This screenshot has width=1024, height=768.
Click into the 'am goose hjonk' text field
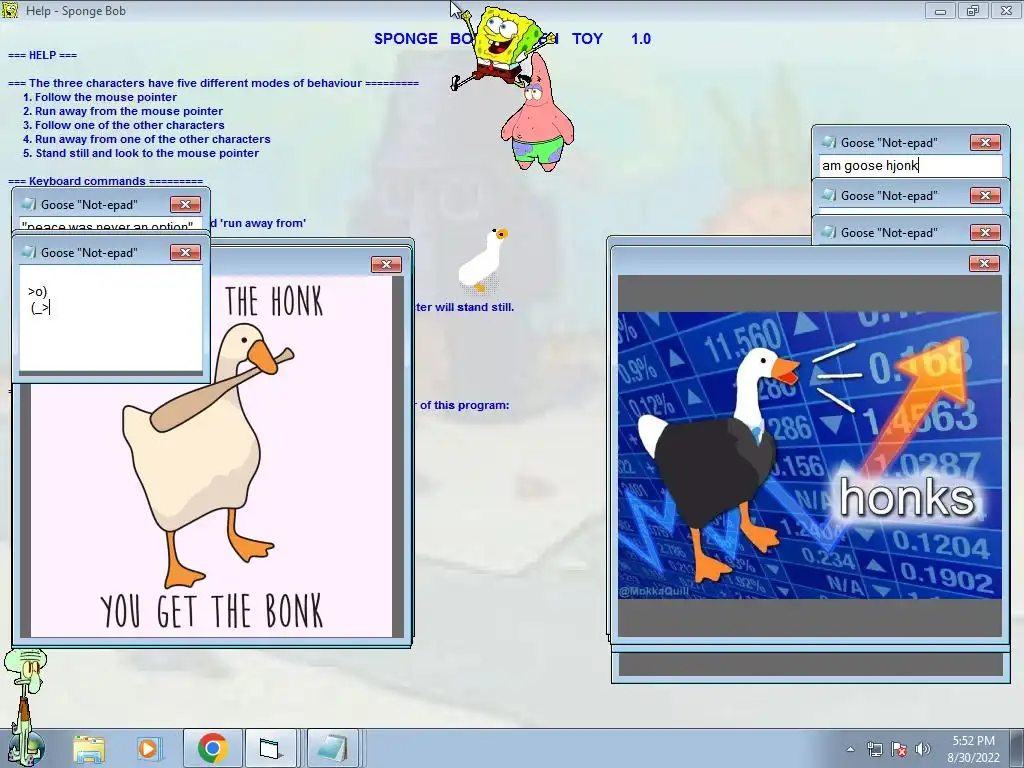910,165
